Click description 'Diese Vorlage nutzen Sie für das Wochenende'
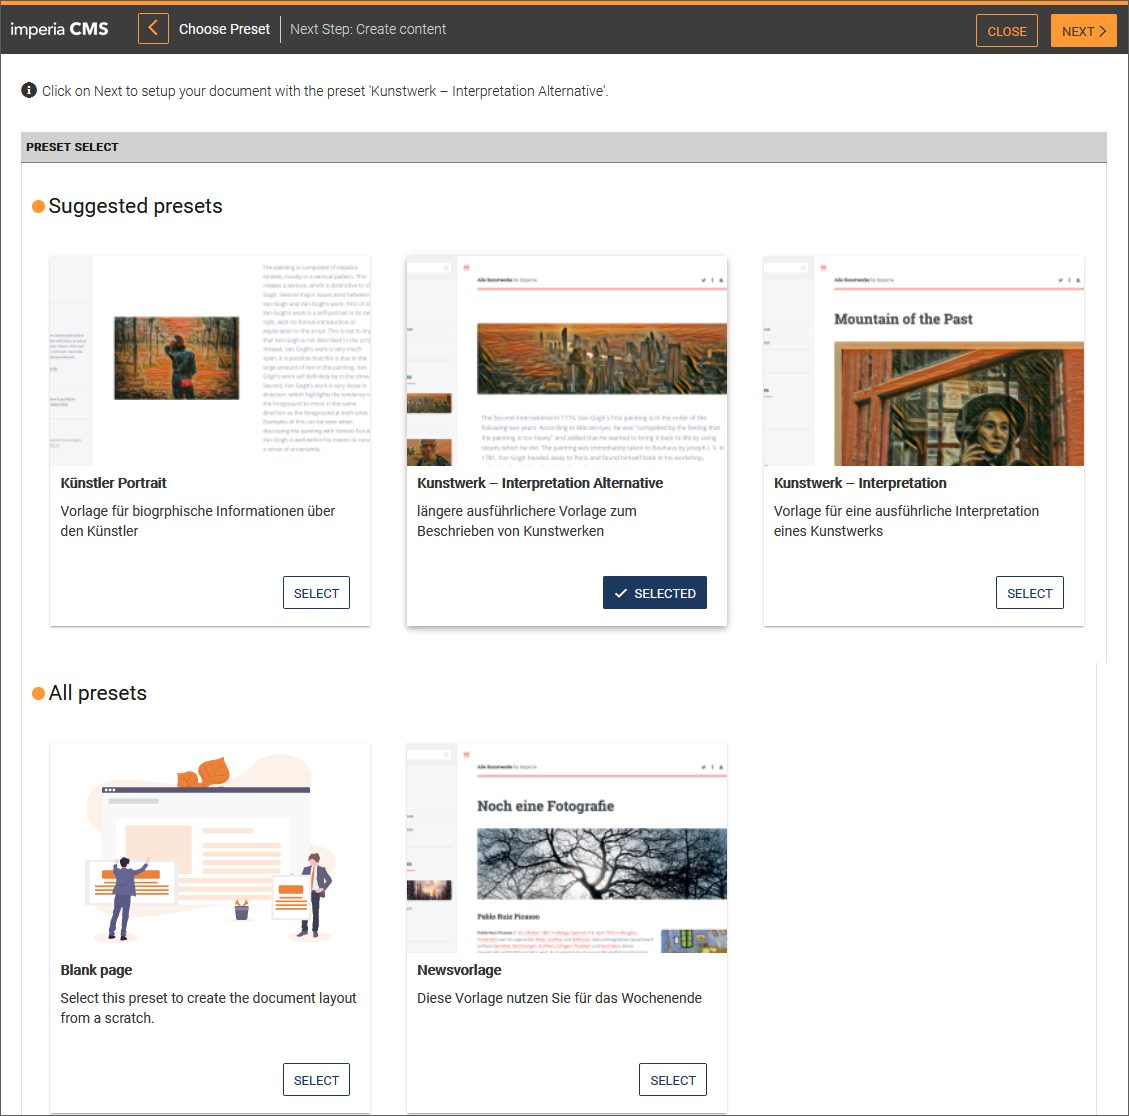 tap(559, 998)
